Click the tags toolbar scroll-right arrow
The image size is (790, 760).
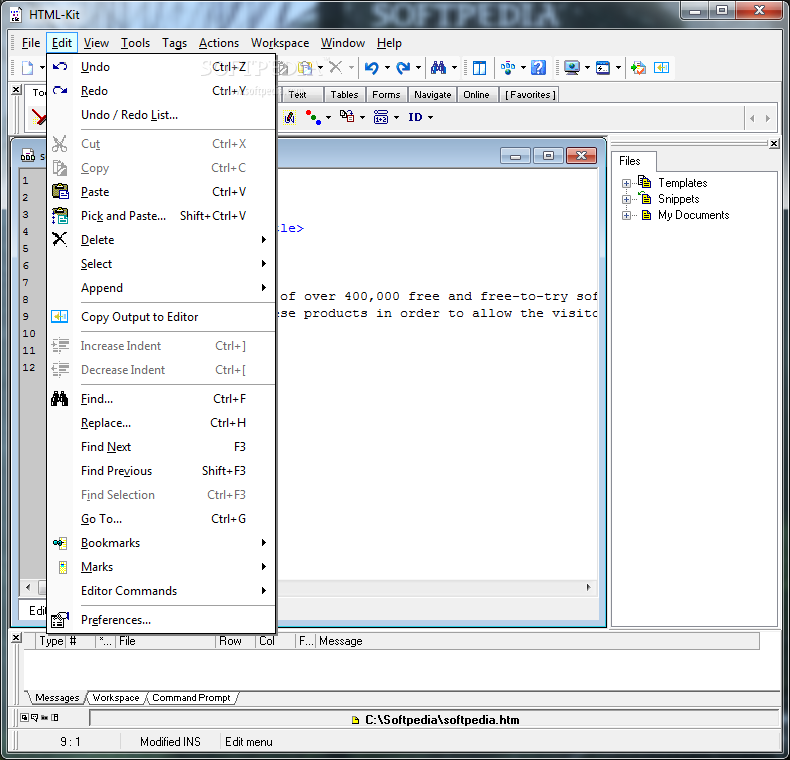[x=767, y=118]
